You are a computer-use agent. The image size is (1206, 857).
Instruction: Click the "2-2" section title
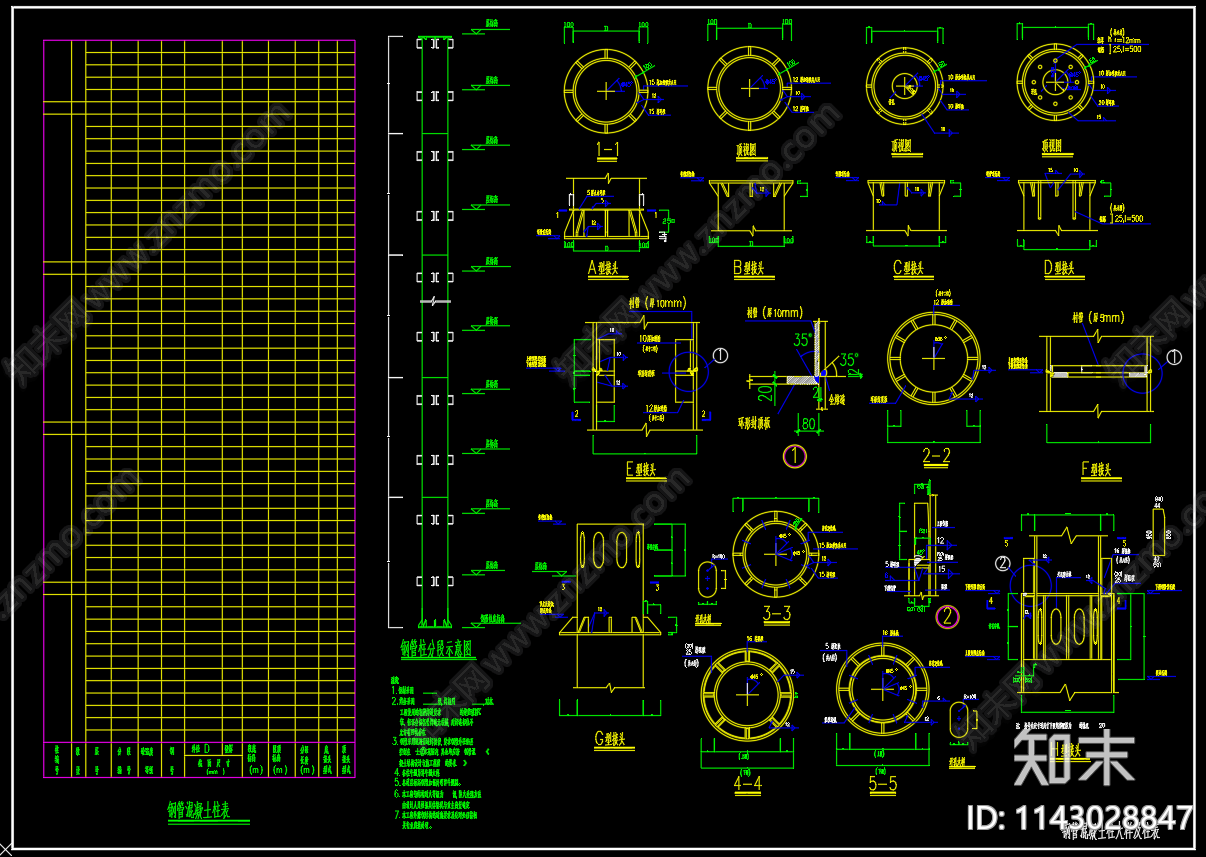tap(936, 457)
